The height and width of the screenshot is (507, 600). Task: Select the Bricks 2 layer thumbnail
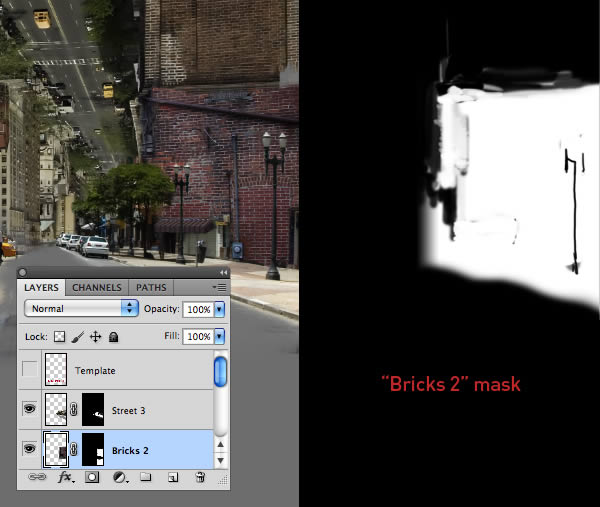click(56, 450)
